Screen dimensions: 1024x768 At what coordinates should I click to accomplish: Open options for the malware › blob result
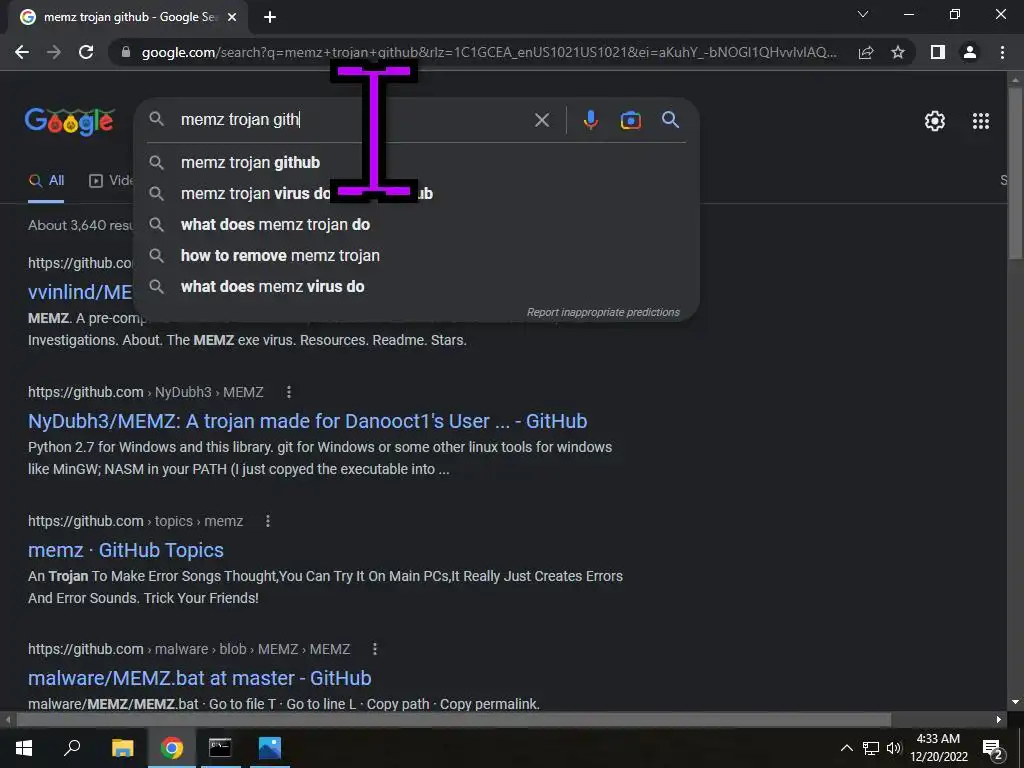(x=374, y=649)
